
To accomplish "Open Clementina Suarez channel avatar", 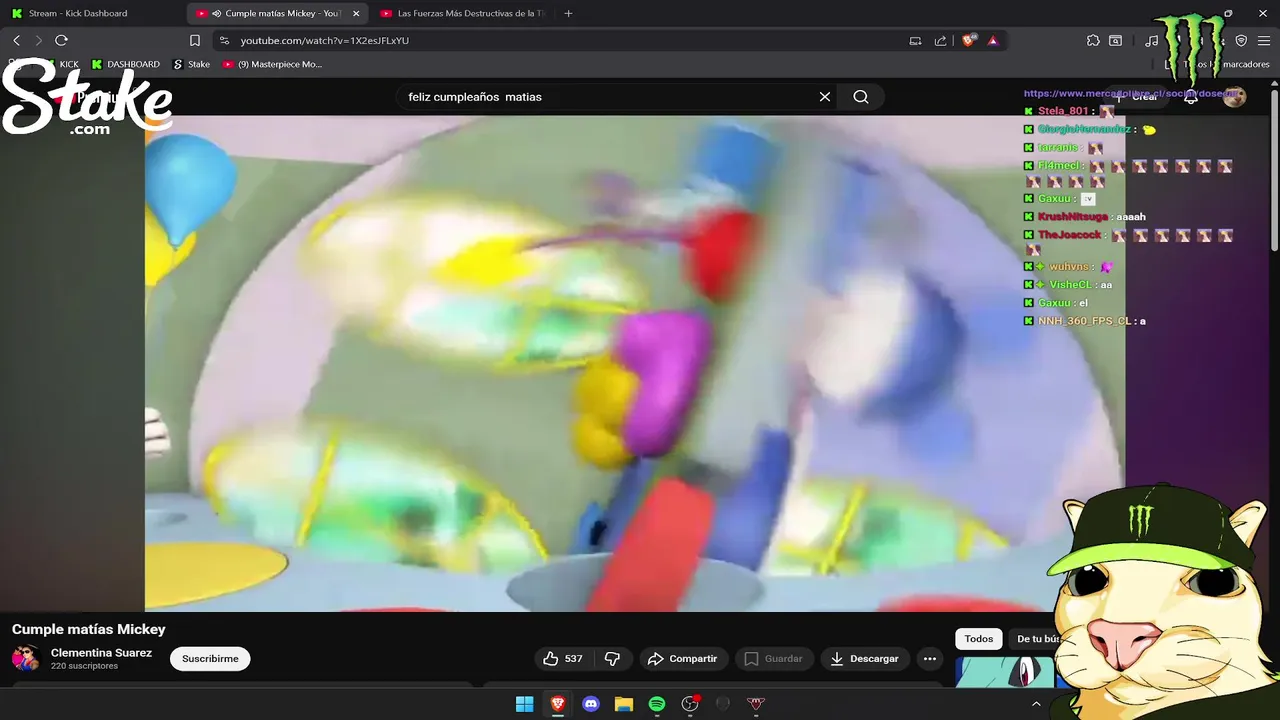I will click(25, 658).
